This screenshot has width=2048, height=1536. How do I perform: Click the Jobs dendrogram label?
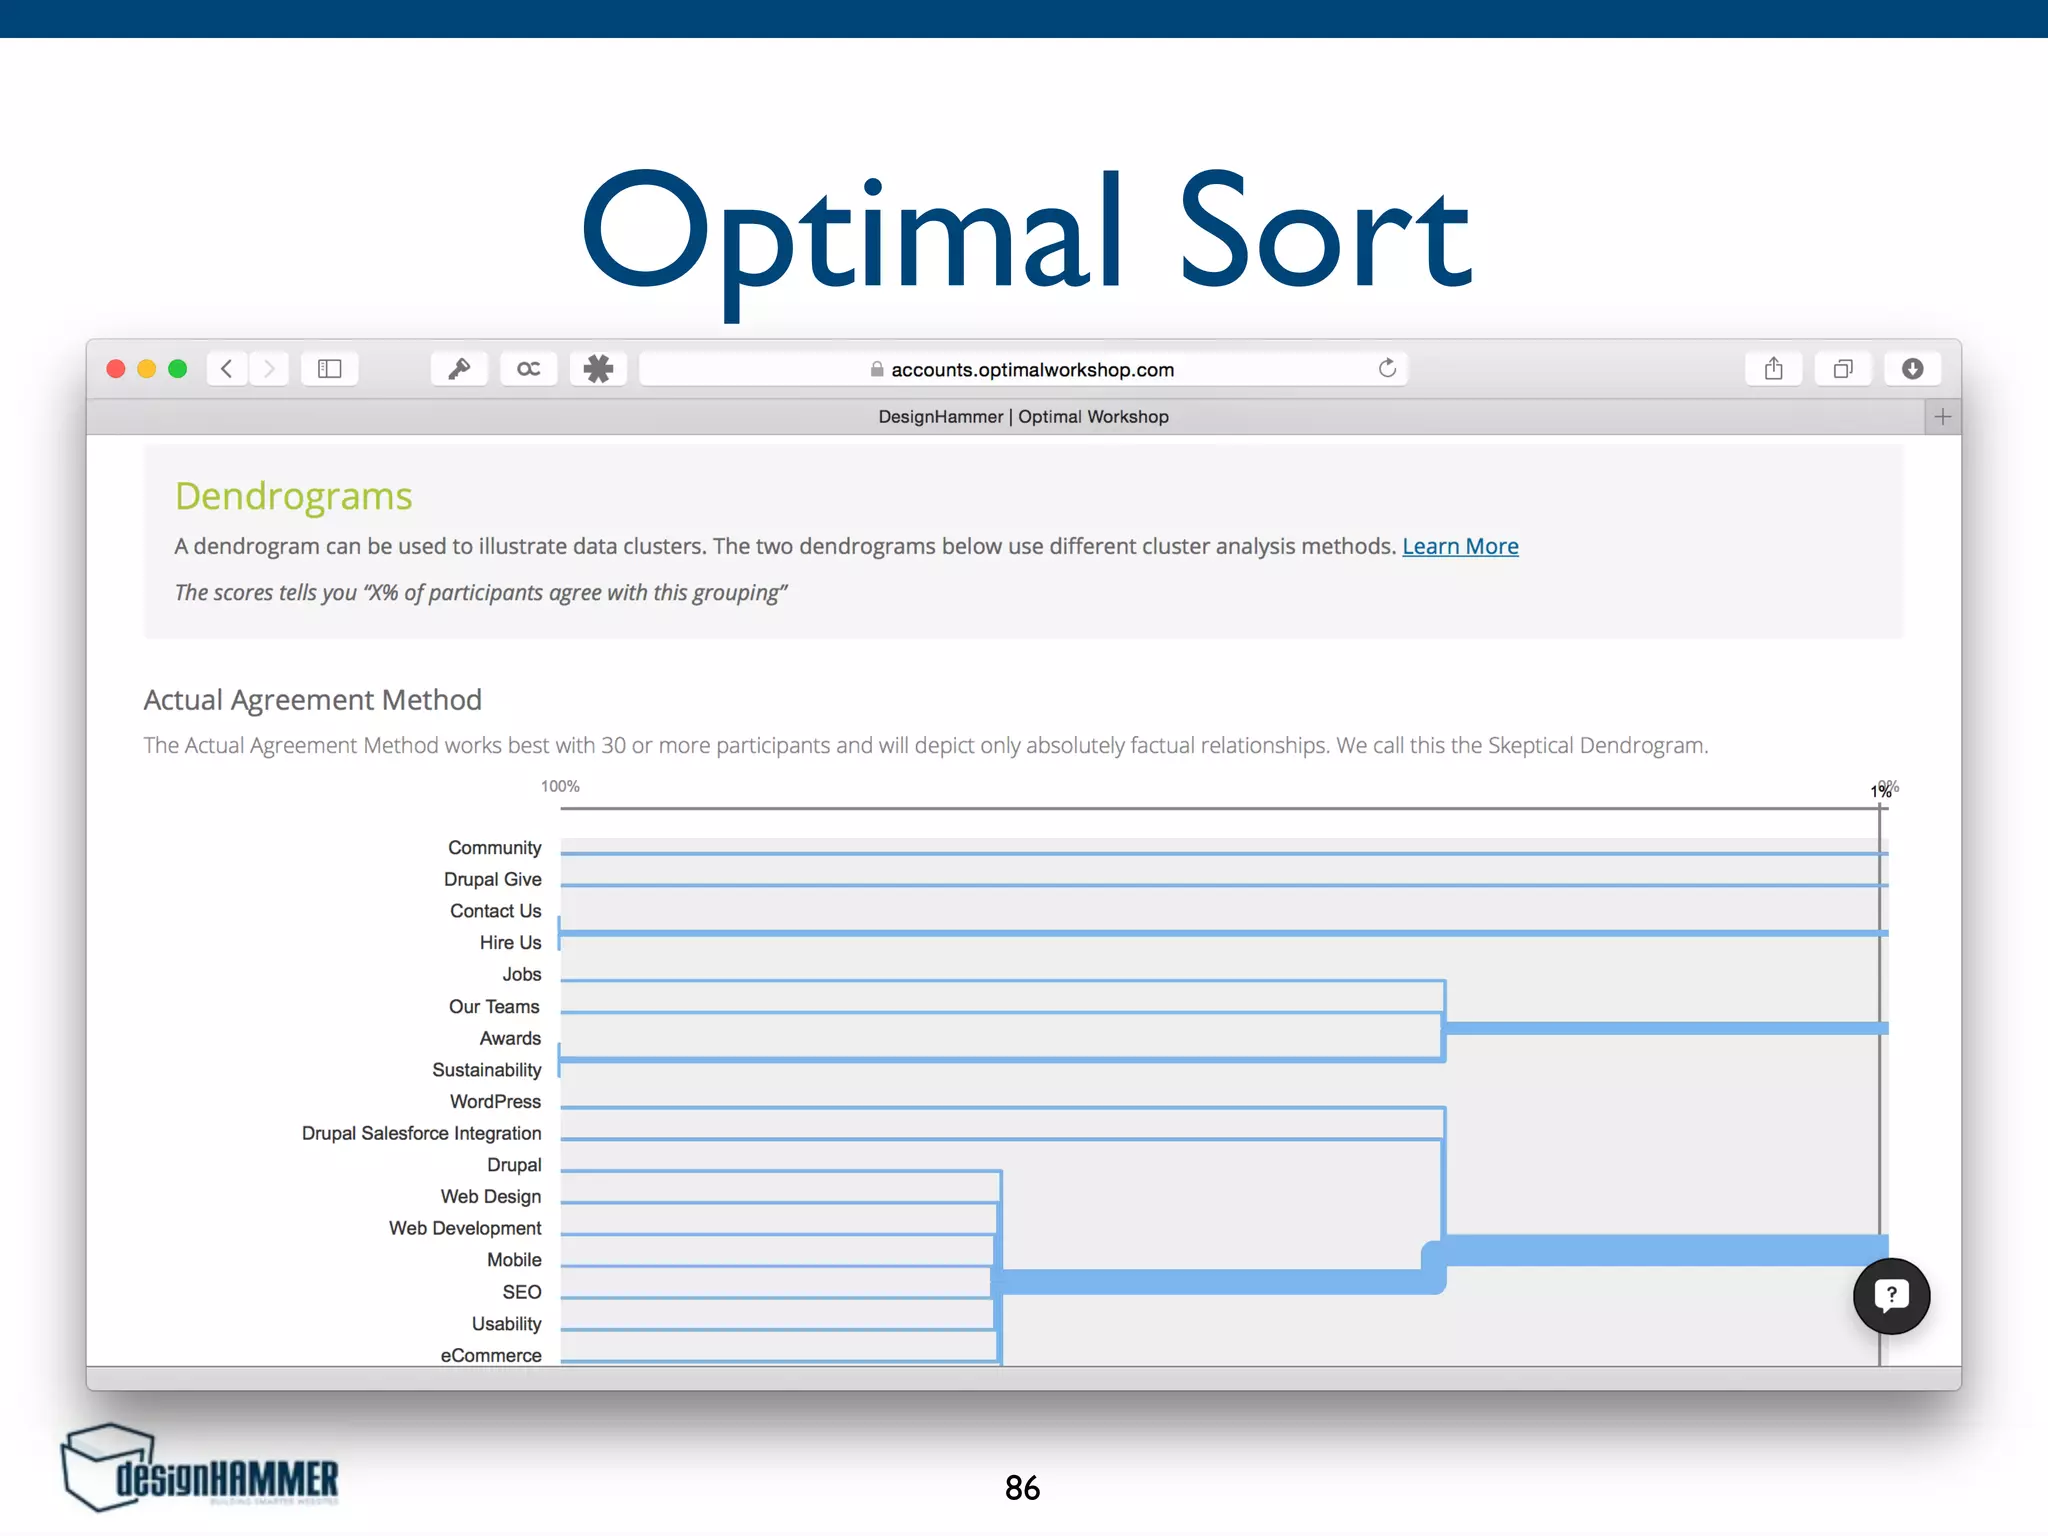click(521, 974)
